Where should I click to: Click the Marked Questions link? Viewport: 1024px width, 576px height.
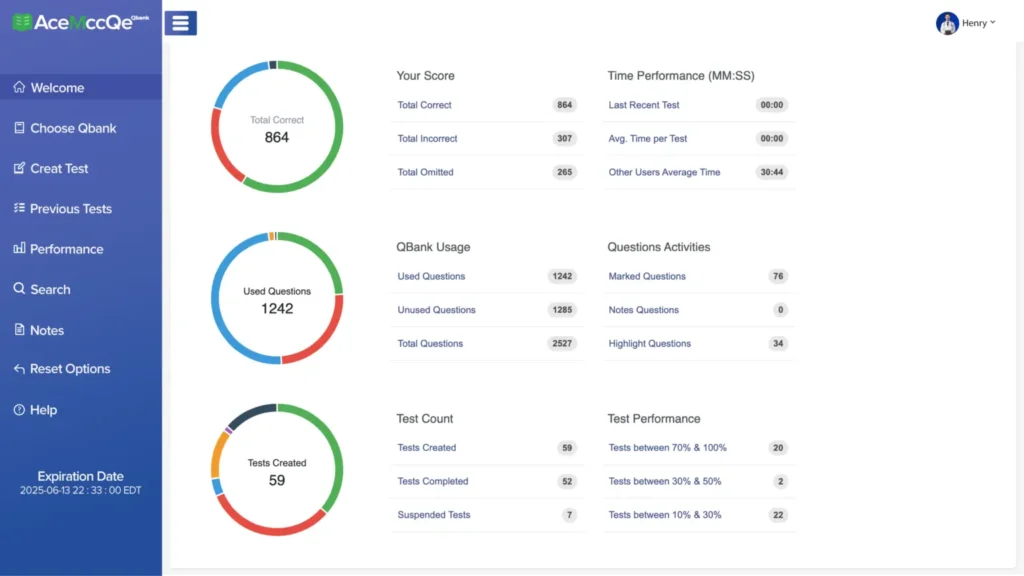click(x=647, y=276)
